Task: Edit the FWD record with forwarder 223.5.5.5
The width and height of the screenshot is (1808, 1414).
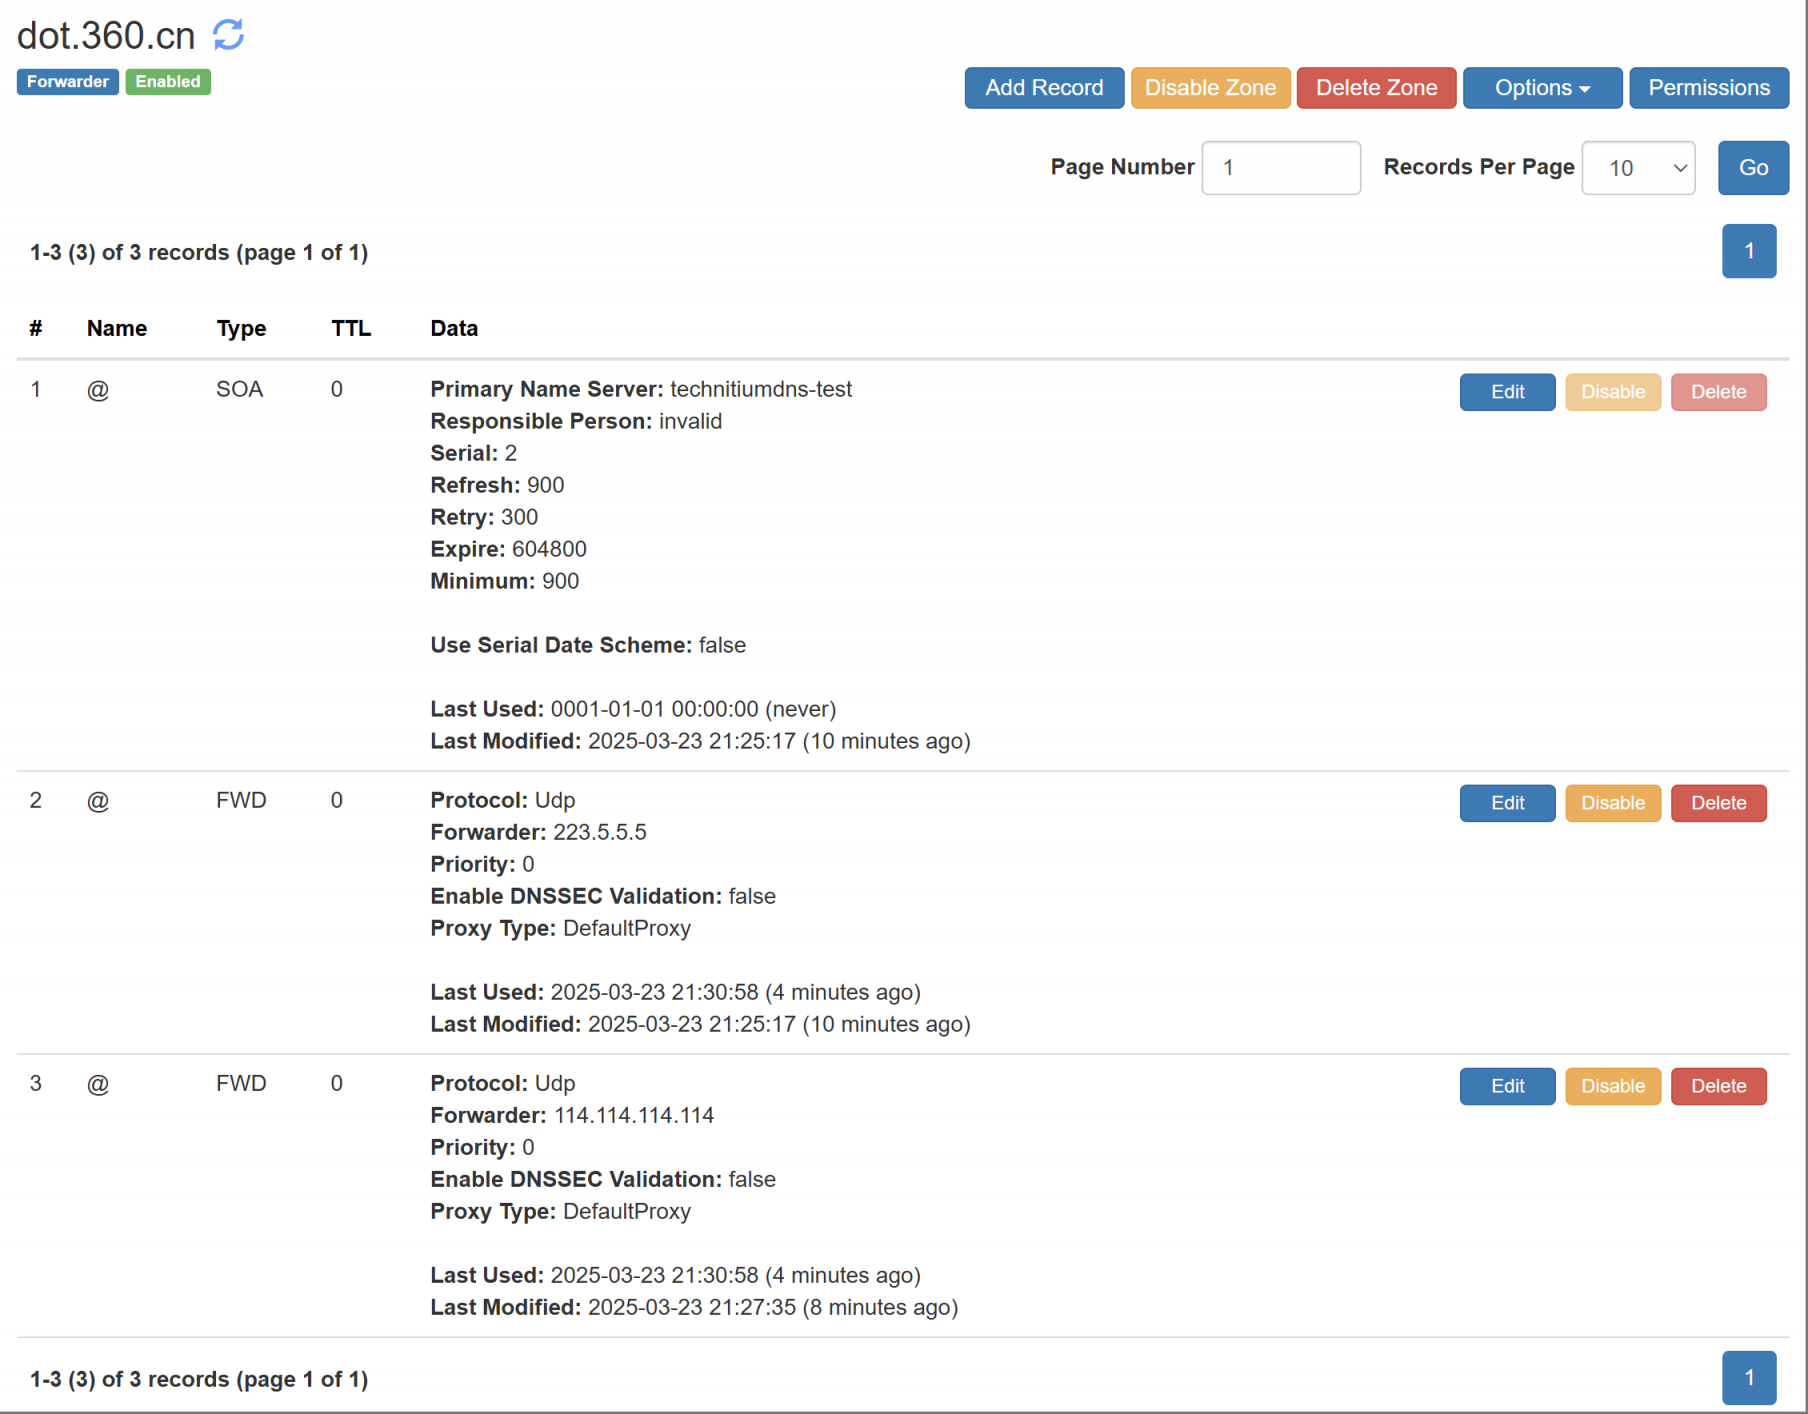Action: [x=1507, y=803]
